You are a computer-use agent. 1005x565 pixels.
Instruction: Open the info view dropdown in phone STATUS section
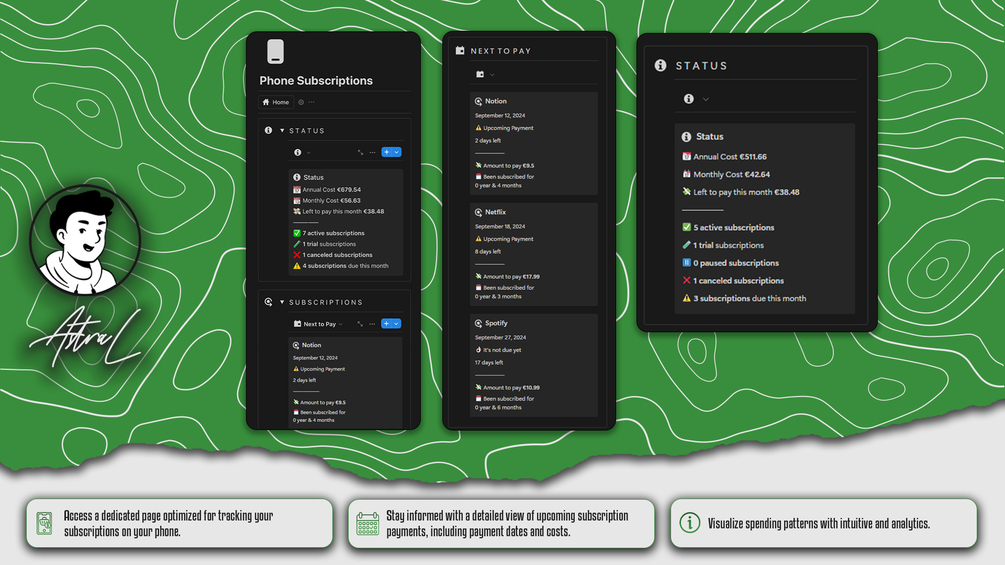(x=302, y=152)
